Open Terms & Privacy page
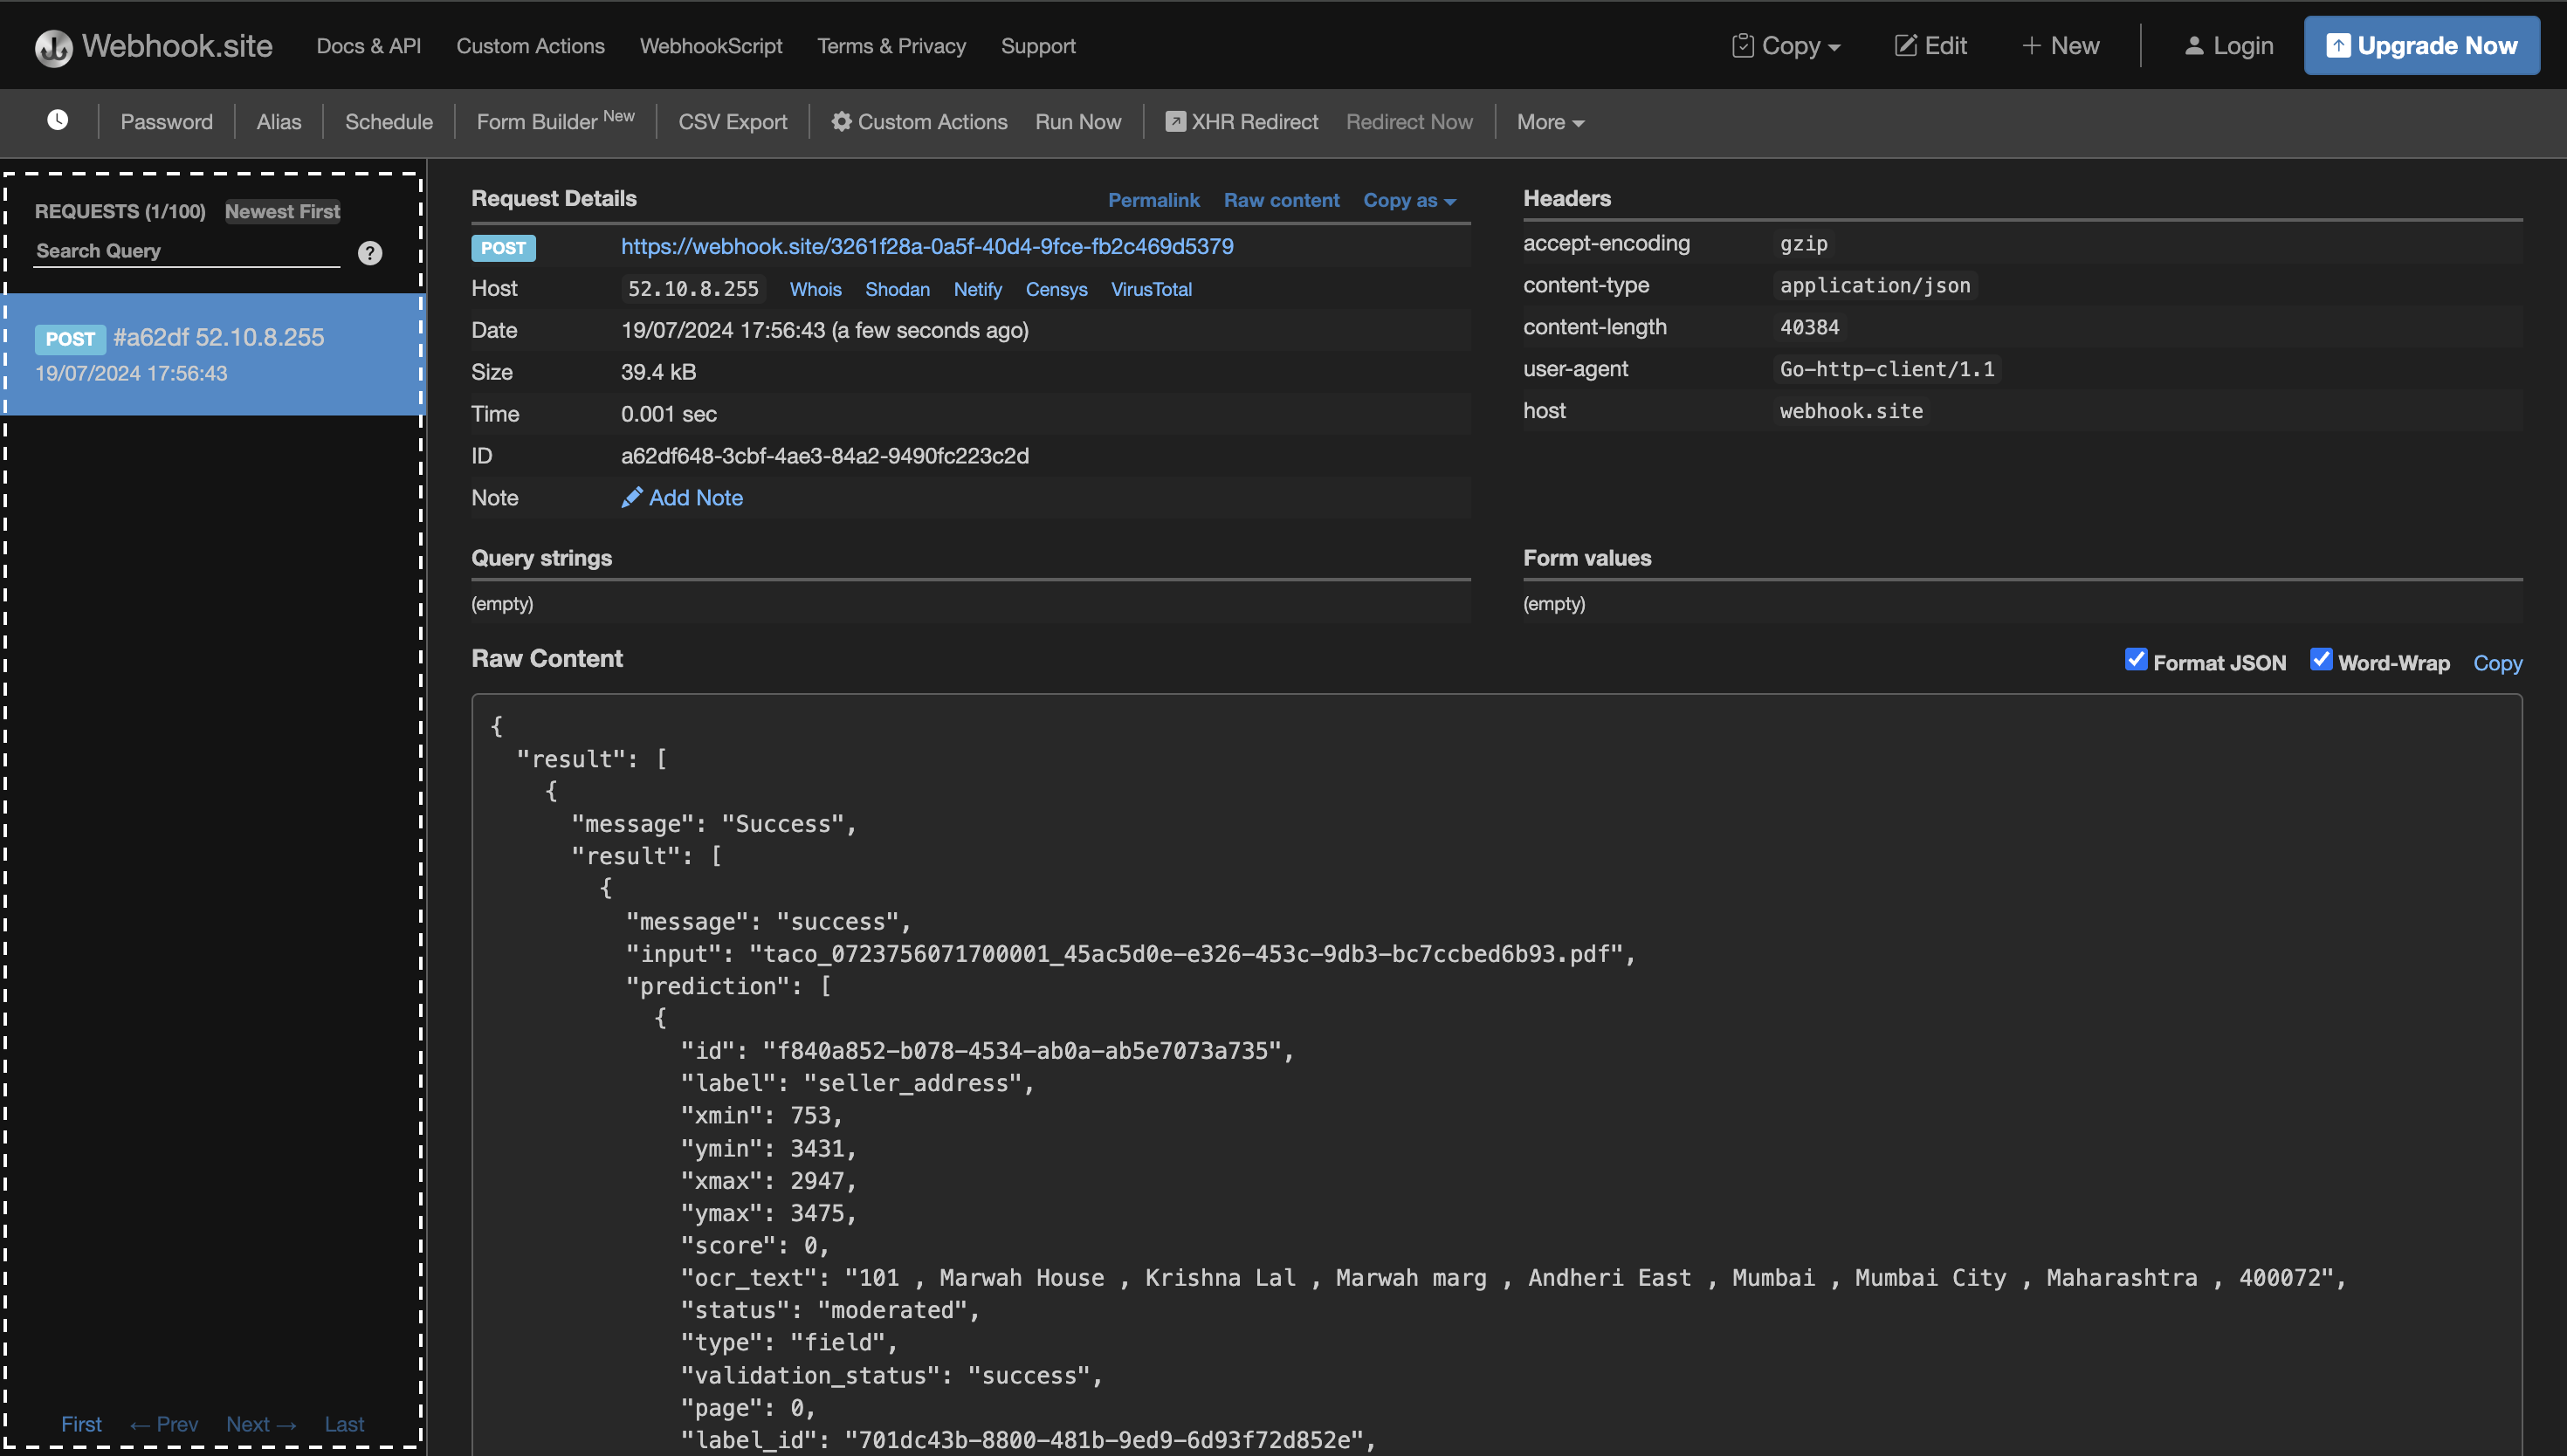This screenshot has width=2567, height=1456. 892,46
